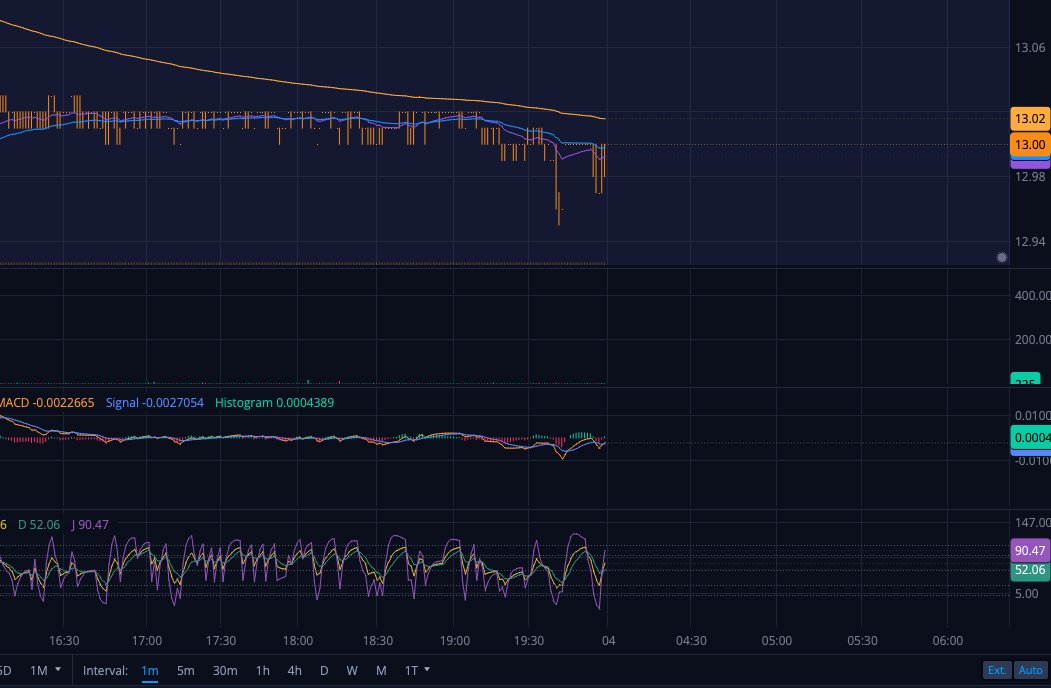The image size is (1051, 688).
Task: Click the 5.00 KDJ axis label
Action: click(x=1026, y=593)
